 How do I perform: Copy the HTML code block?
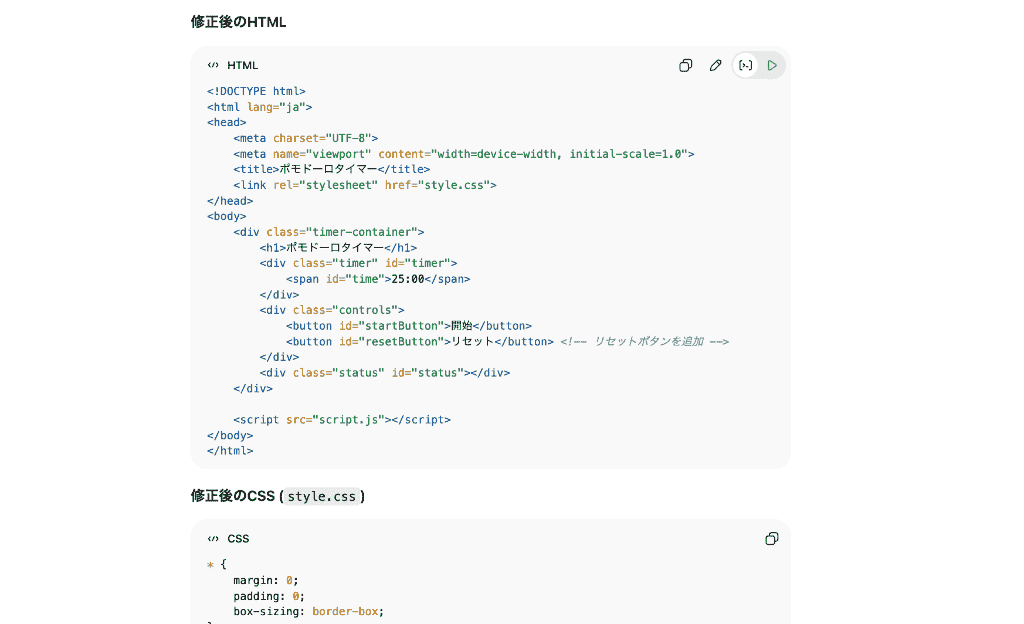pos(686,65)
